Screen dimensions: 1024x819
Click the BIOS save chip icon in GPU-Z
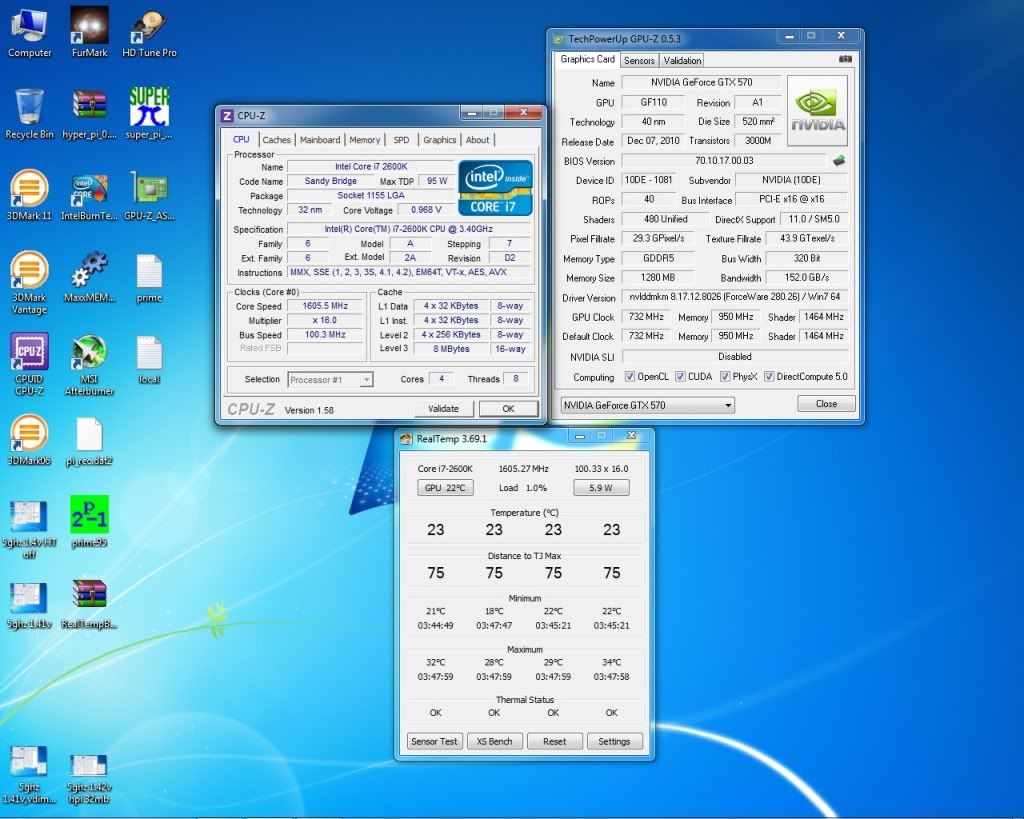(839, 160)
